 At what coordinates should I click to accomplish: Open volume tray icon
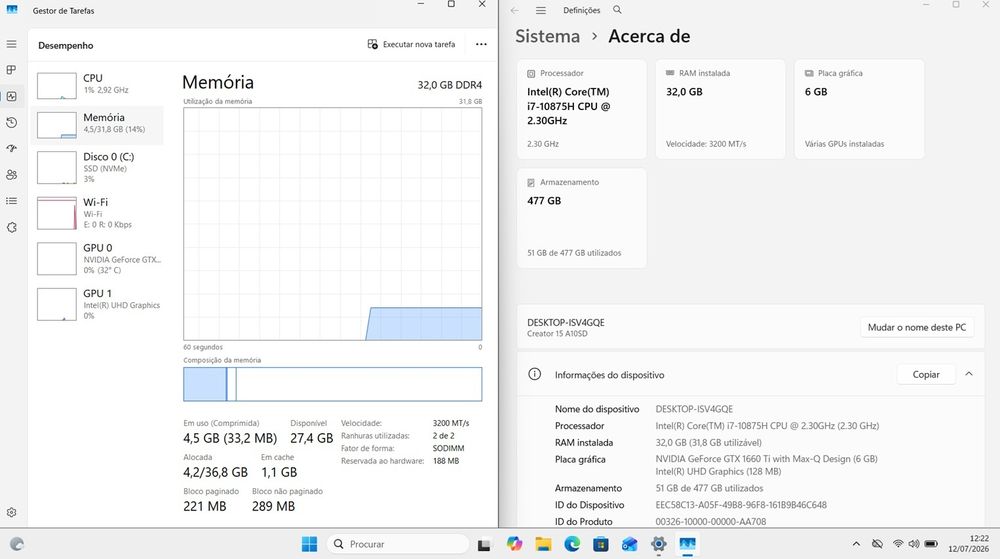(x=914, y=544)
